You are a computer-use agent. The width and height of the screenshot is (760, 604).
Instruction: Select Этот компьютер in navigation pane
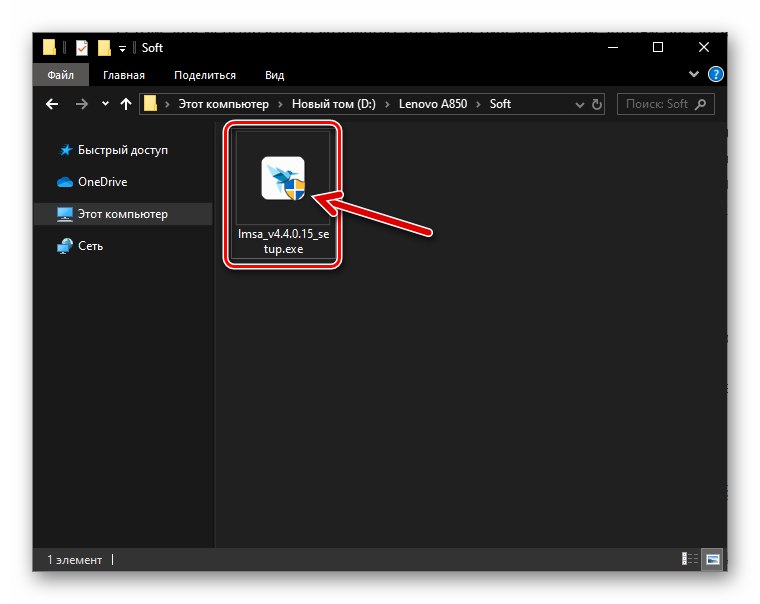point(123,214)
